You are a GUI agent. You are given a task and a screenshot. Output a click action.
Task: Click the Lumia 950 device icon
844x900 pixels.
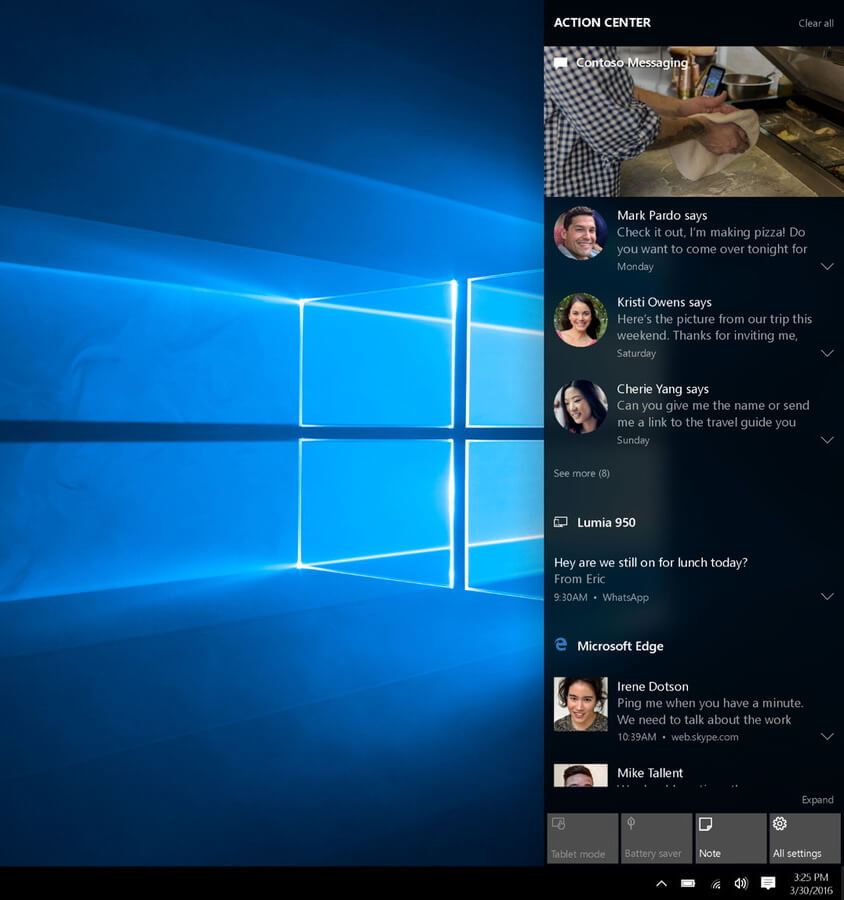click(x=560, y=522)
